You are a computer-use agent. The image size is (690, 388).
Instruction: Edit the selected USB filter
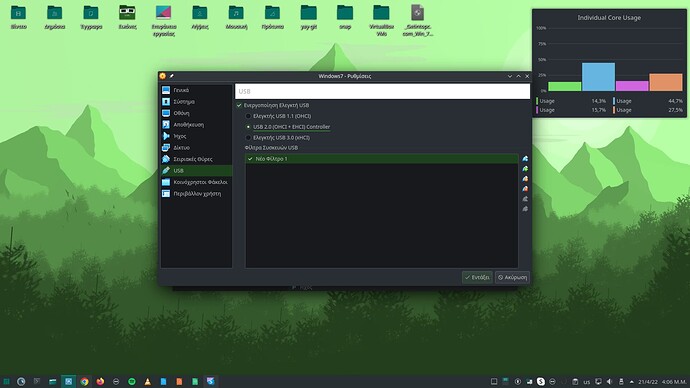pyautogui.click(x=525, y=179)
